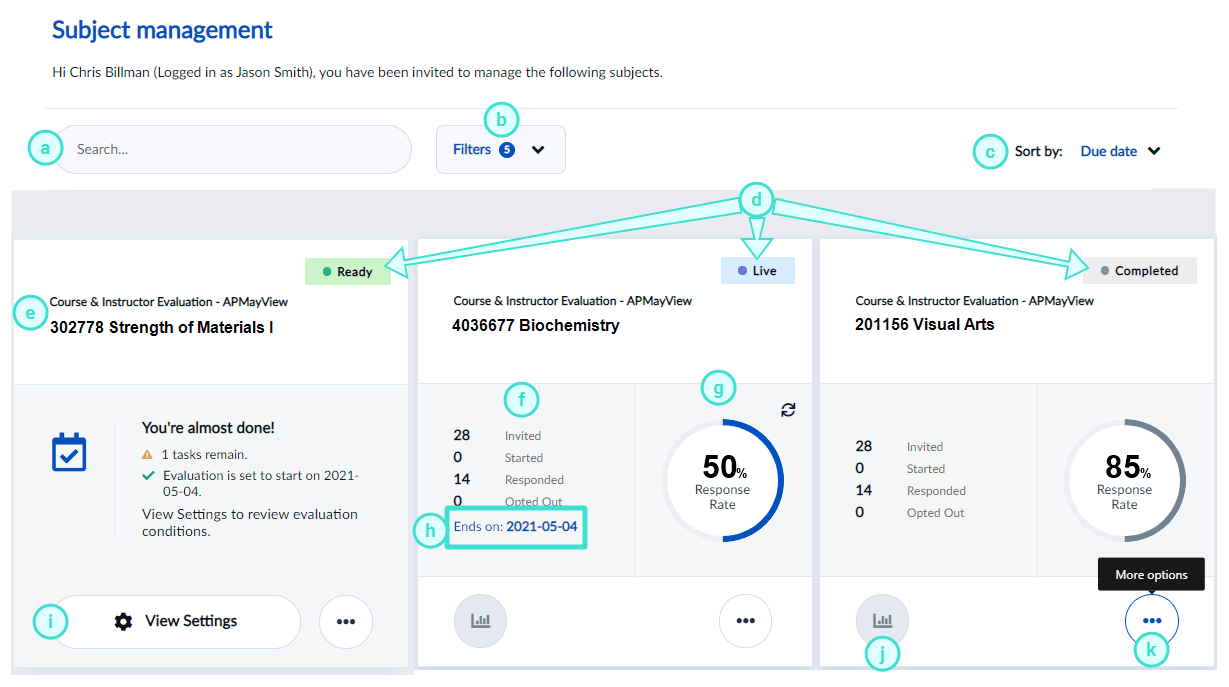Viewport: 1229px width, 687px height.
Task: Click the Invited count on the Biochemistry card
Action: pos(461,435)
